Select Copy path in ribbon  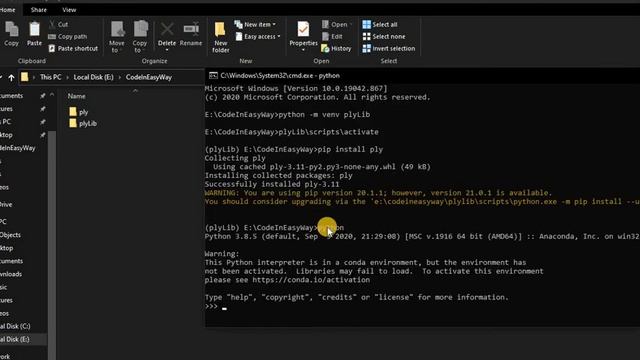coord(68,36)
